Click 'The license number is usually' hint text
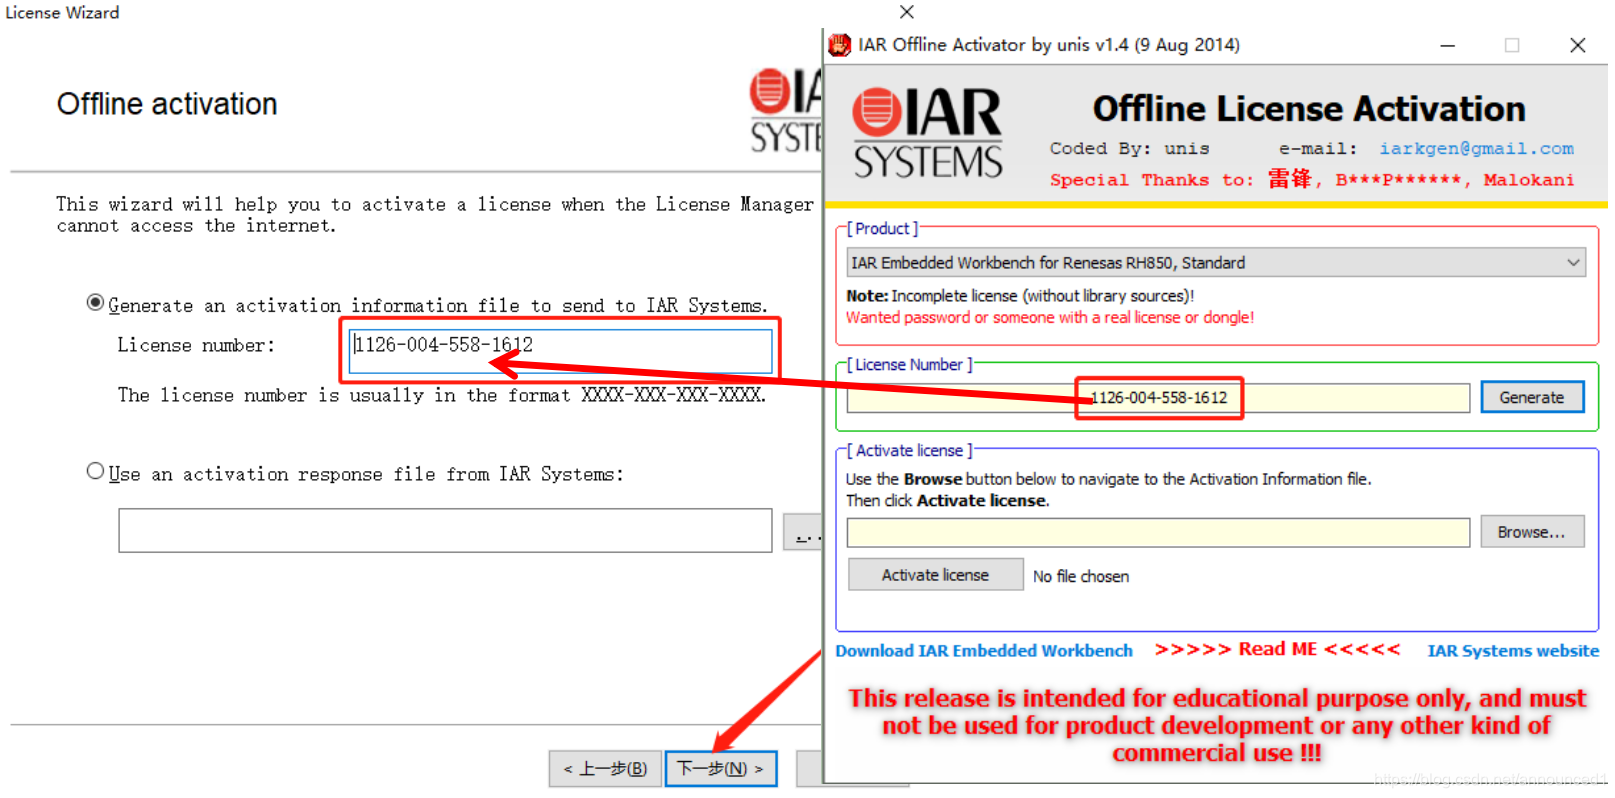1615x798 pixels. click(x=442, y=395)
